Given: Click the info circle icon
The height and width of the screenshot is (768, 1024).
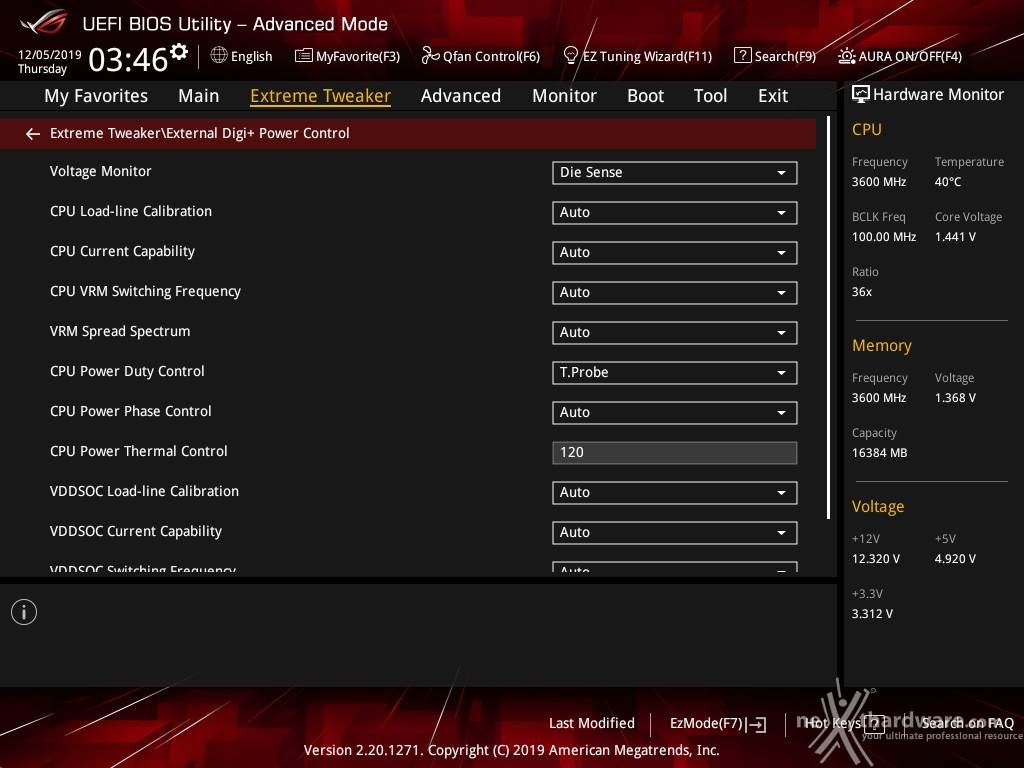Looking at the screenshot, I should pos(24,612).
